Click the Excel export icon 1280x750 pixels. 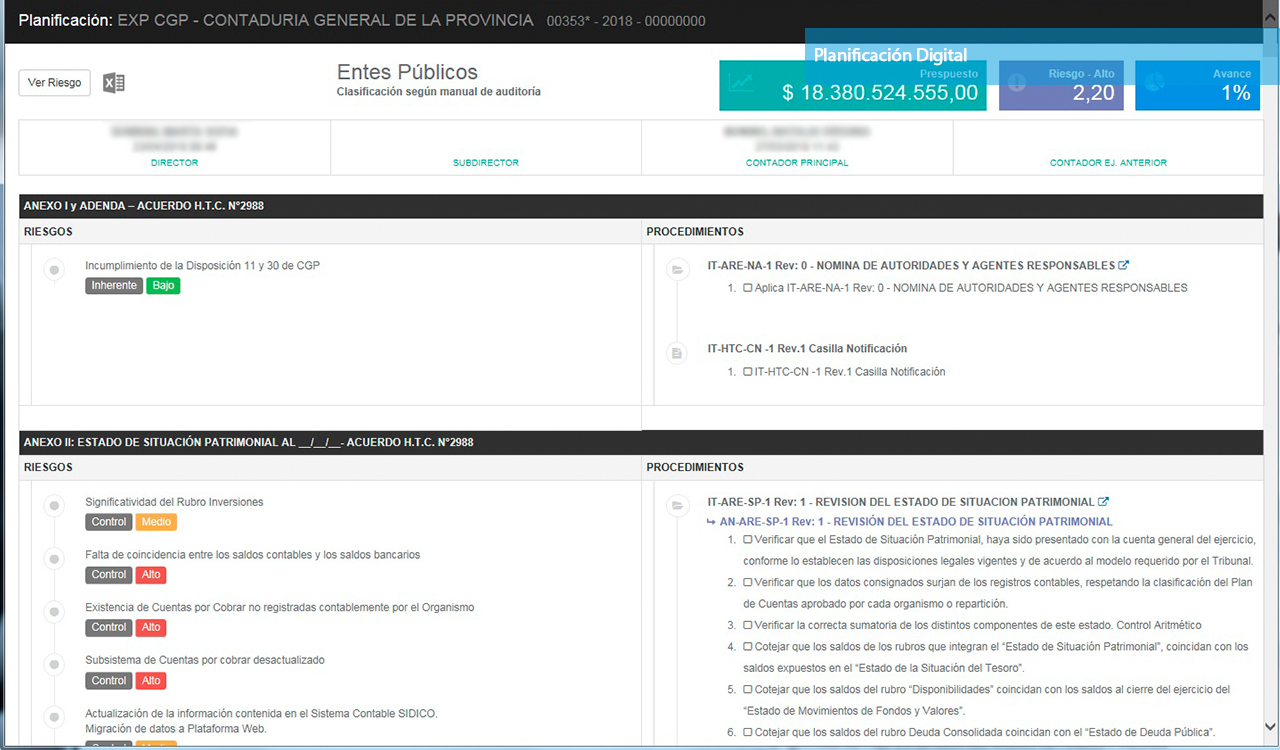114,83
